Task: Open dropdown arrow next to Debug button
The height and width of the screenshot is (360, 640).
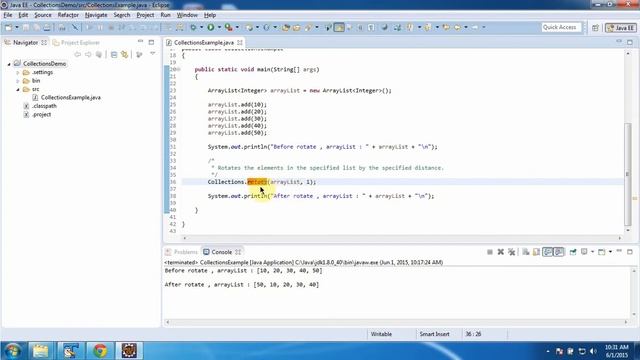Action: [201, 27]
